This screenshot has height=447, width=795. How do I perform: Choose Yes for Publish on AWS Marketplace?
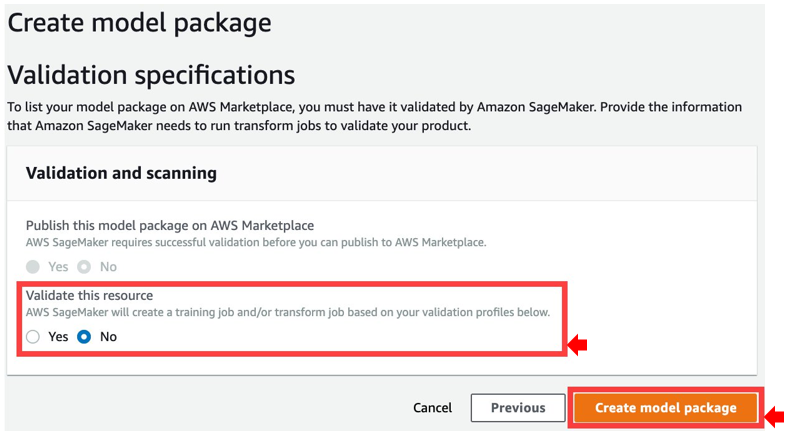point(33,267)
